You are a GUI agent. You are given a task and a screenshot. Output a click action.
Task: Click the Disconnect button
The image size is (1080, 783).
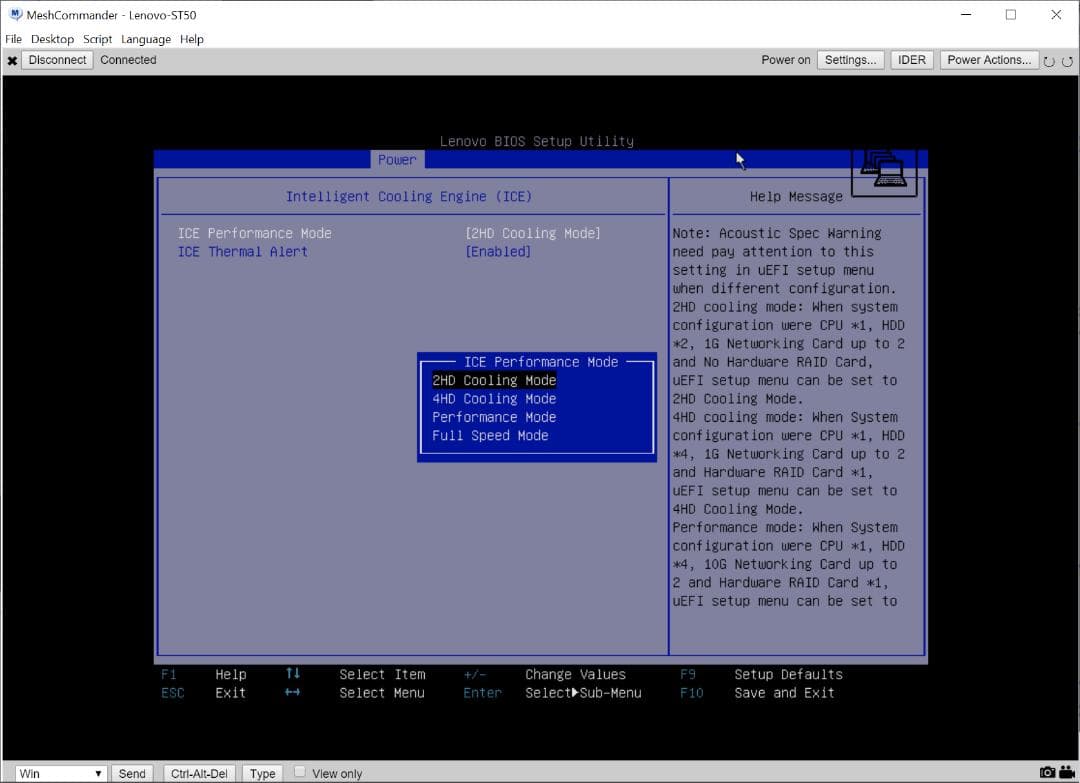coord(57,60)
